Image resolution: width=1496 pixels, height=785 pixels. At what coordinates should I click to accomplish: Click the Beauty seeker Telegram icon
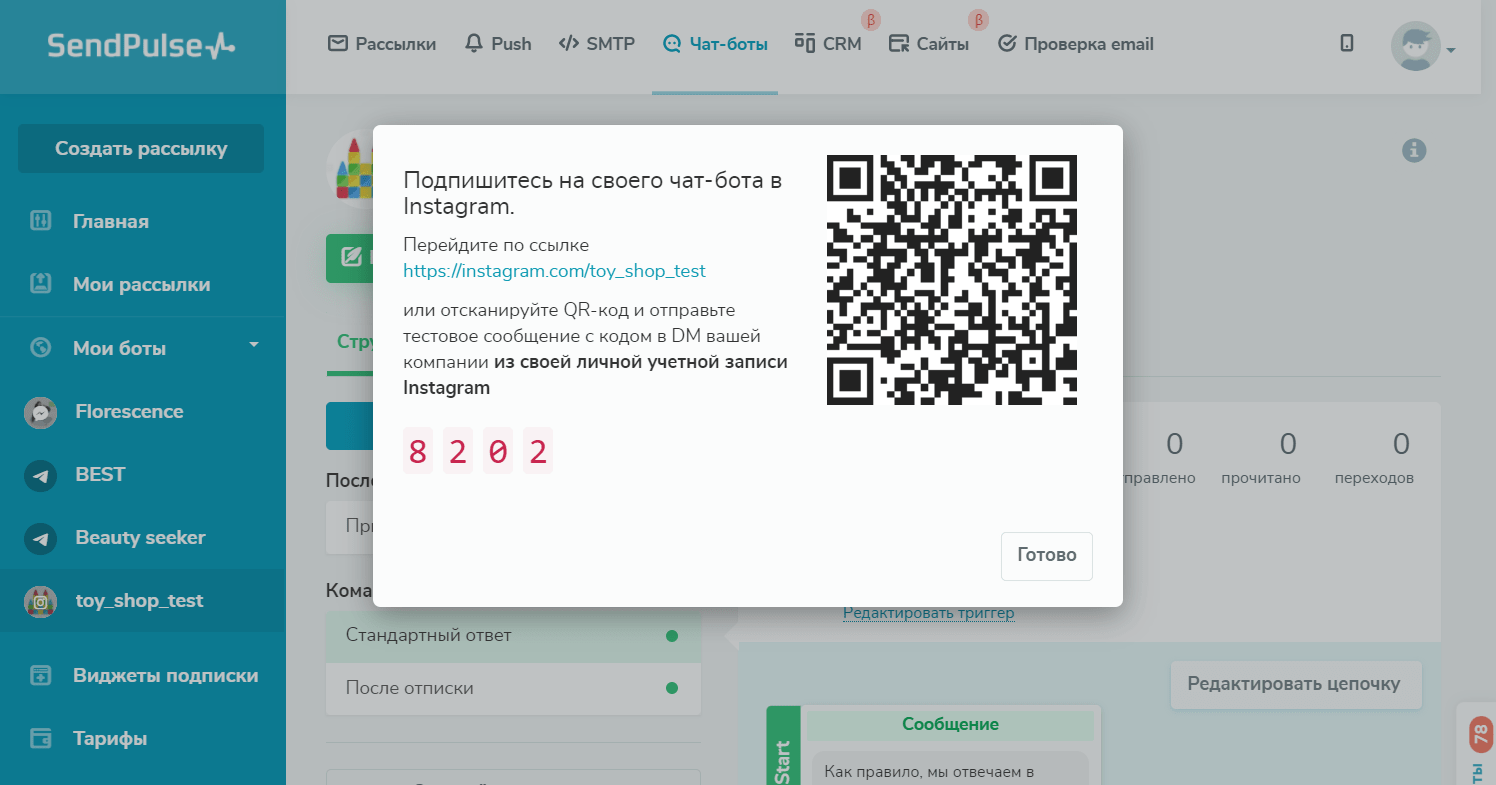[x=40, y=538]
